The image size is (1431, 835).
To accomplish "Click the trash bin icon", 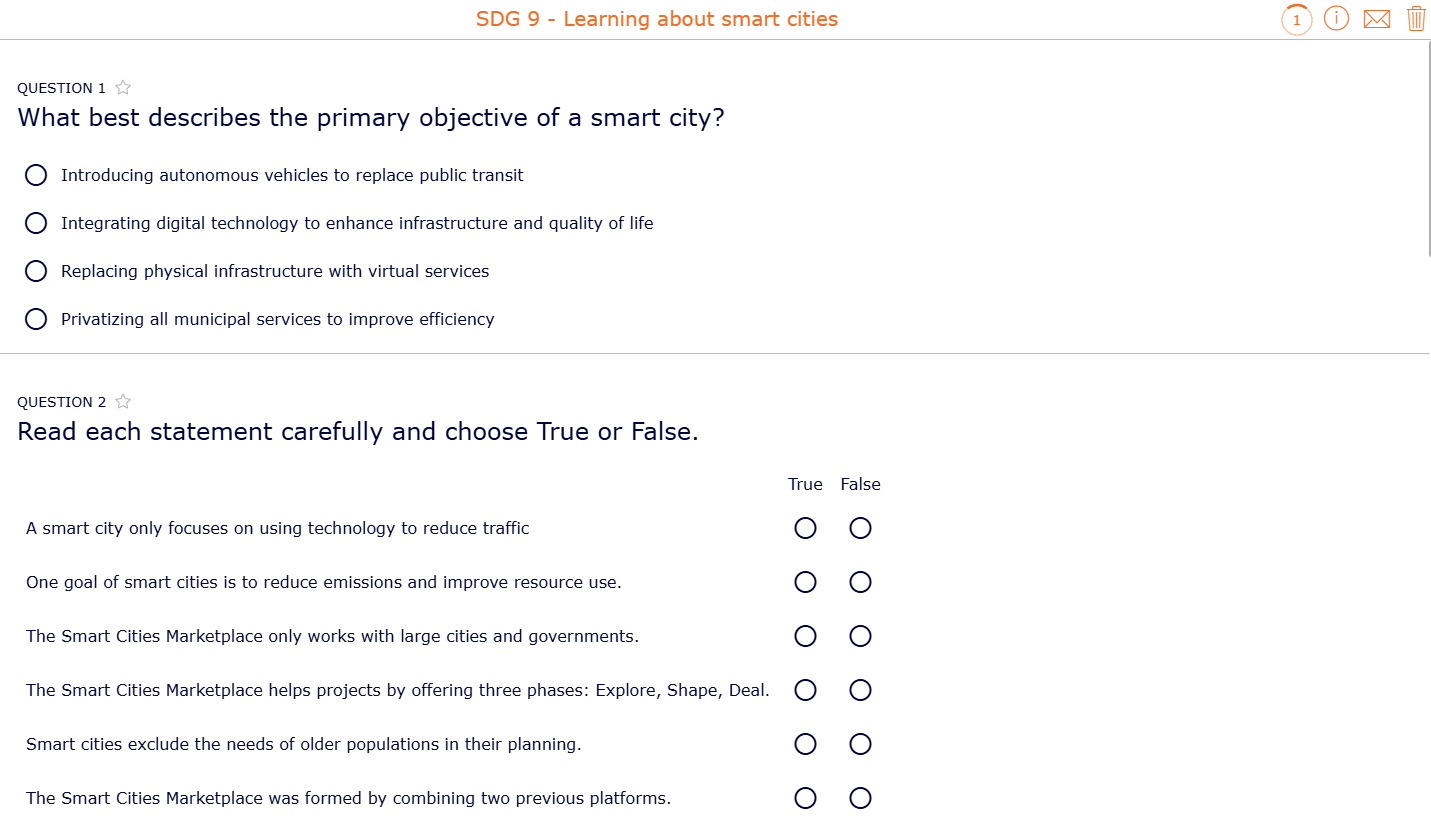I will [x=1416, y=18].
